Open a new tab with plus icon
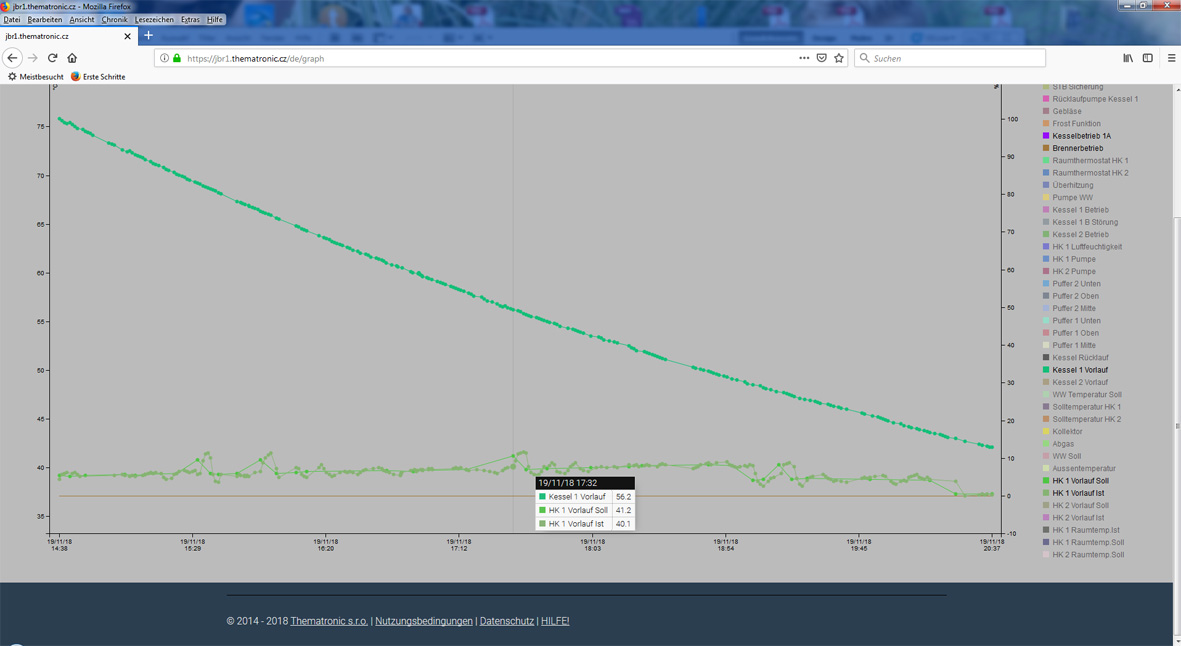 click(148, 36)
